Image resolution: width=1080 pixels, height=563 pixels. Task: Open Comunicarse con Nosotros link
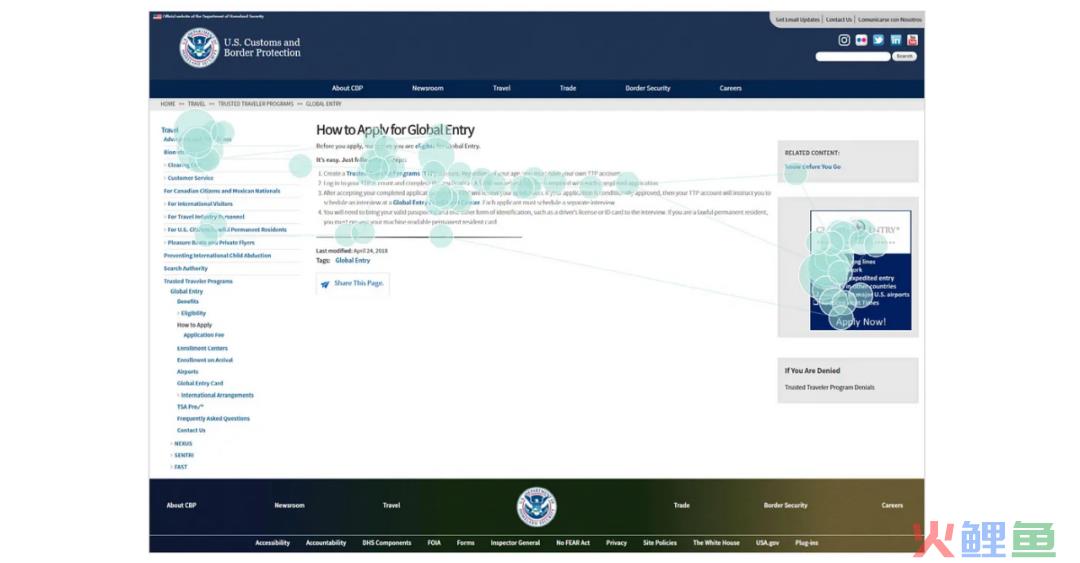[889, 19]
